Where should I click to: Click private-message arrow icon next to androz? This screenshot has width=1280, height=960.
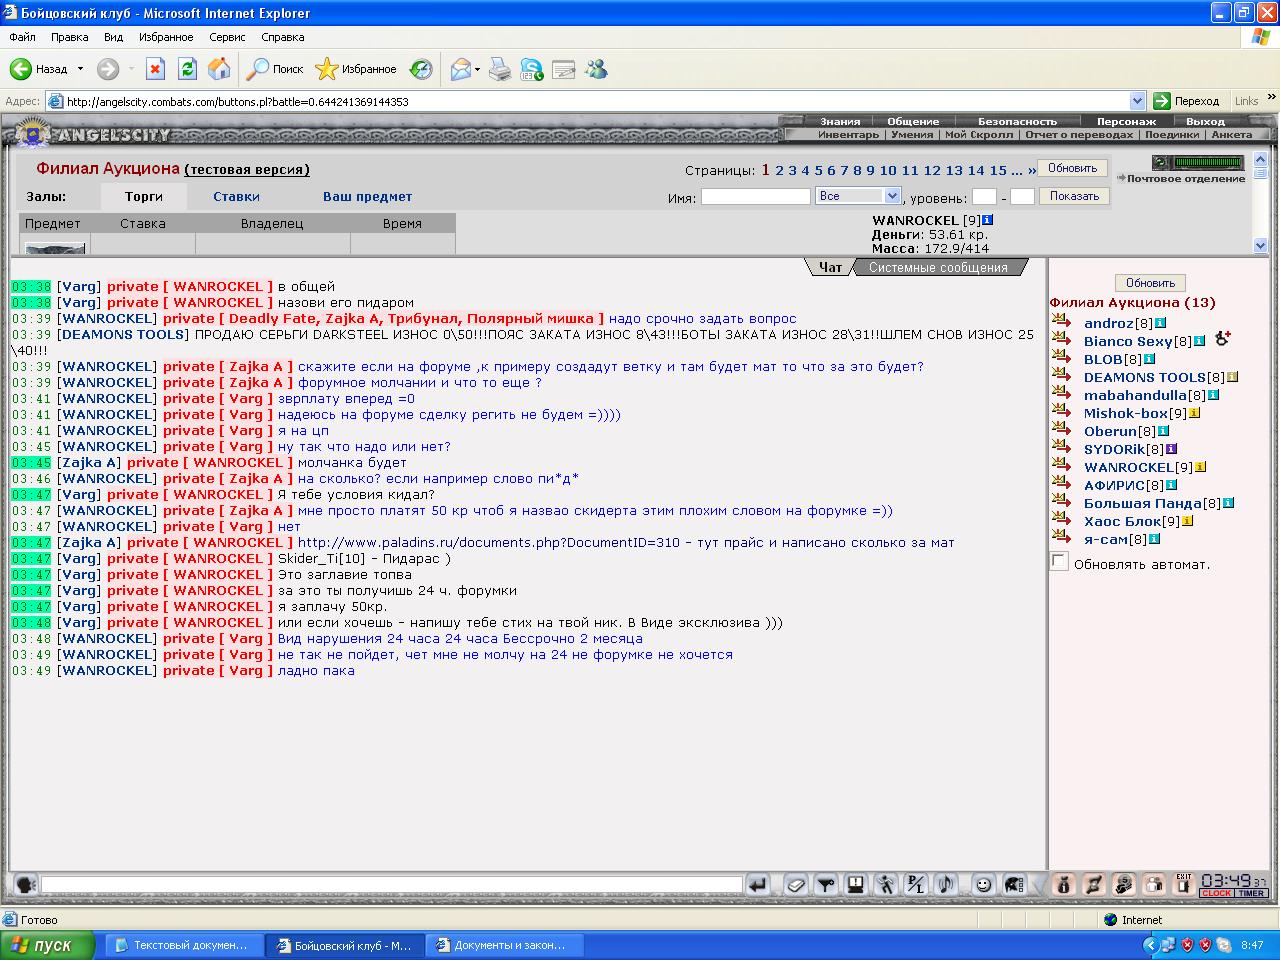[x=1061, y=322]
